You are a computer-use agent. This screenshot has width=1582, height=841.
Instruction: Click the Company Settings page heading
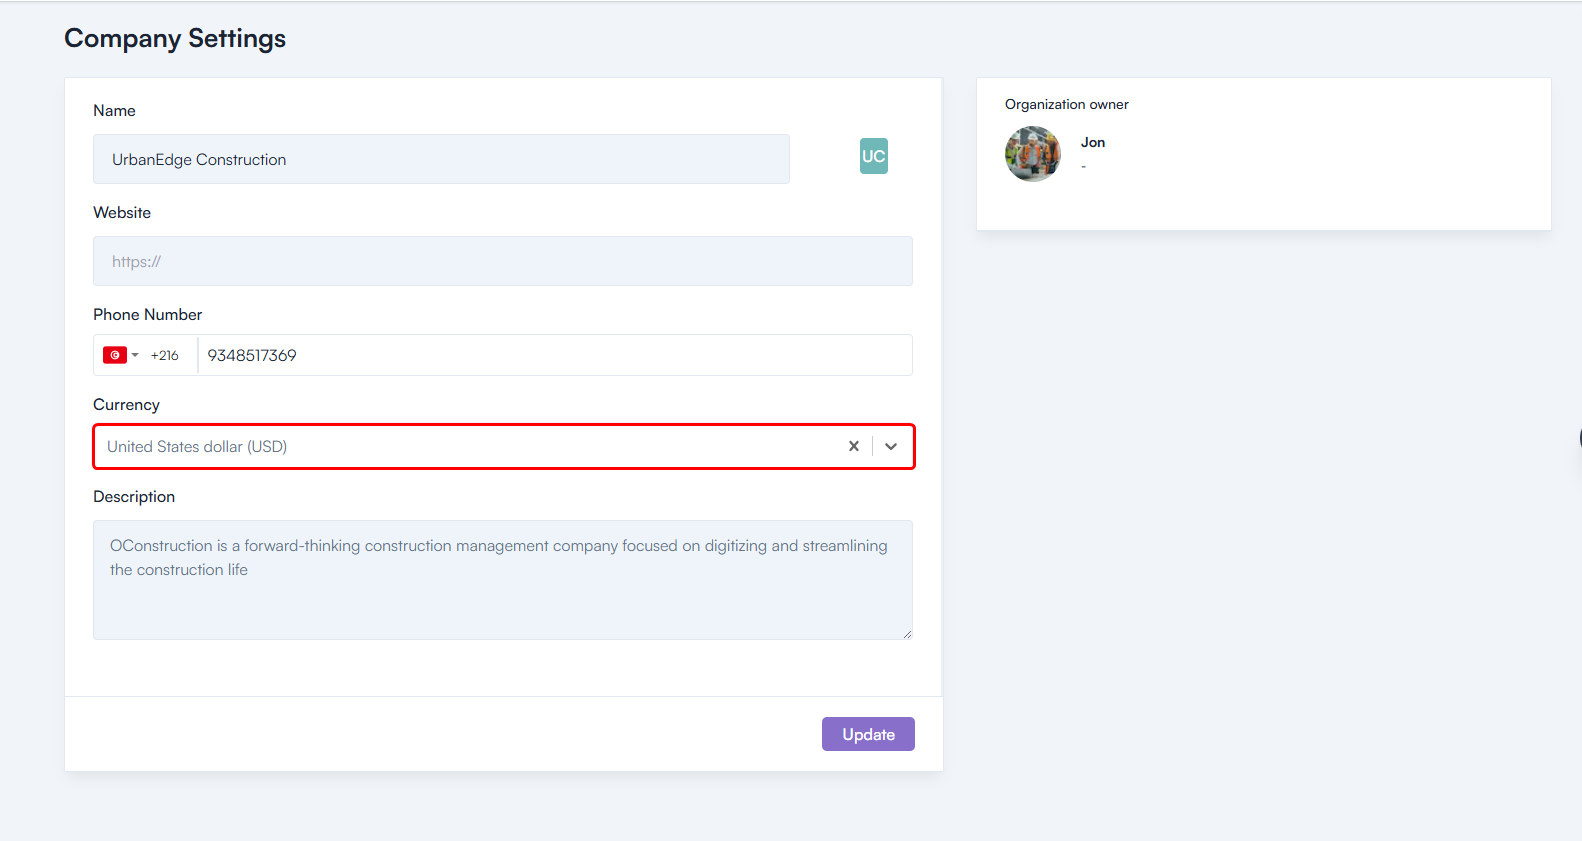[175, 38]
